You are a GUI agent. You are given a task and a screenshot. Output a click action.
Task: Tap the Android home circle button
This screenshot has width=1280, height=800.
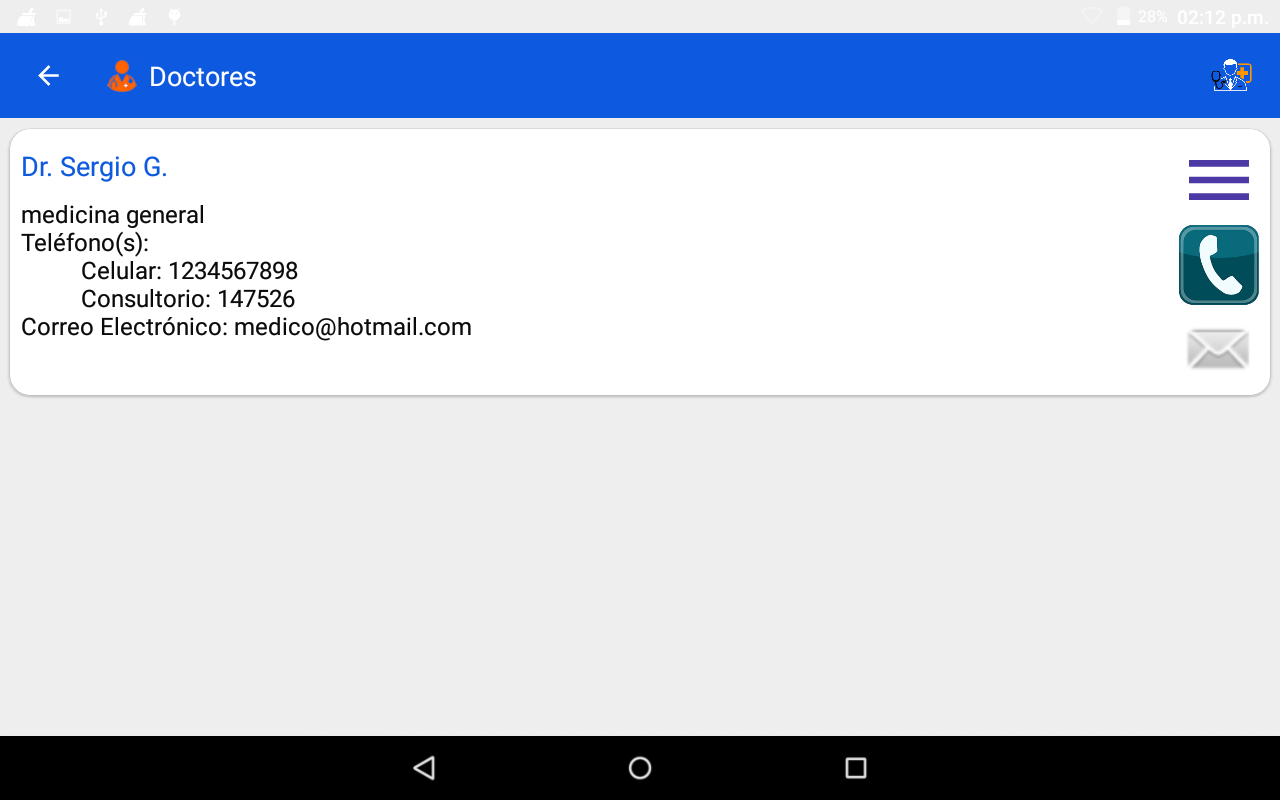pyautogui.click(x=640, y=768)
